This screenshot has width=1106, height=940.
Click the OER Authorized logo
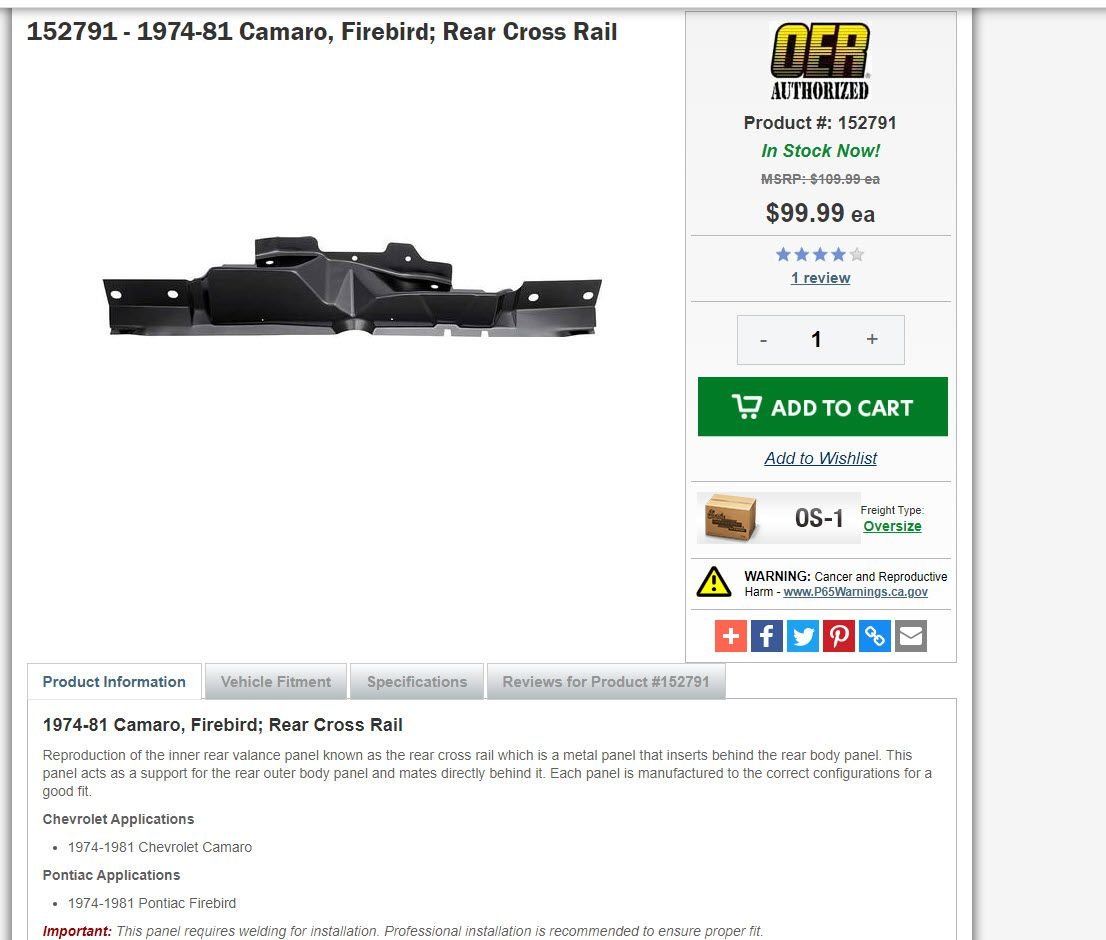point(820,61)
